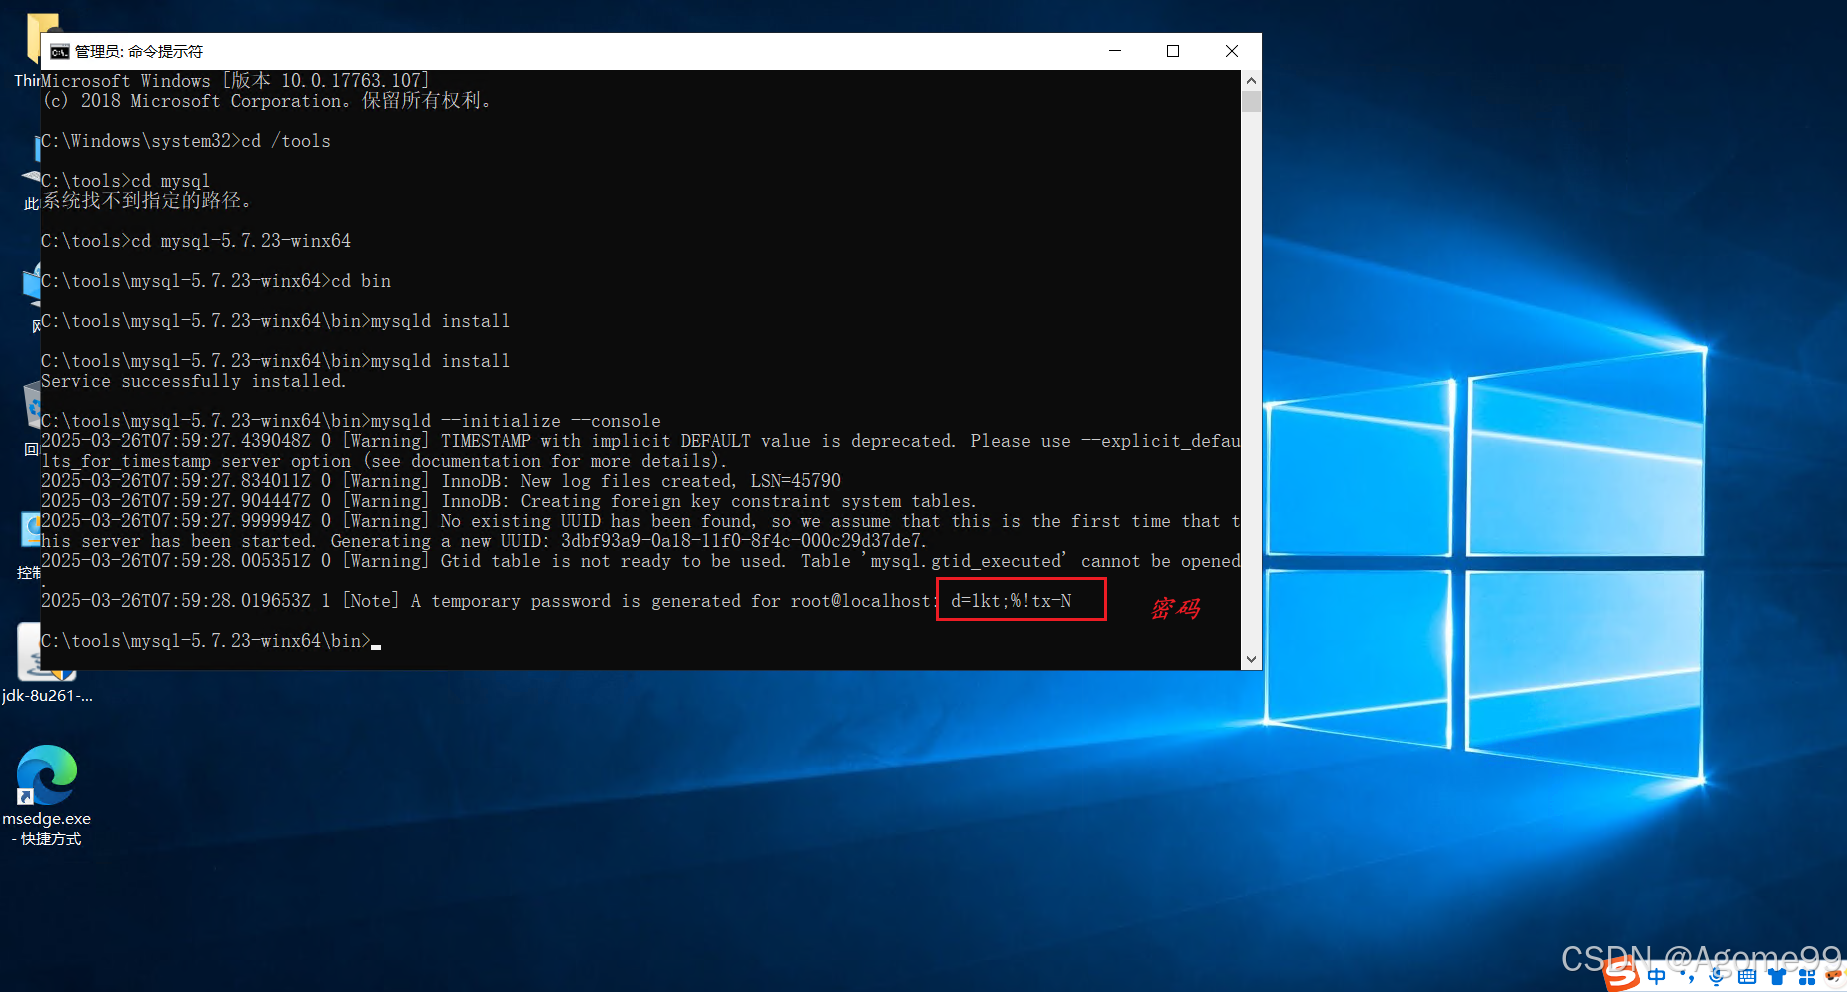The height and width of the screenshot is (992, 1847).
Task: Open the Sogou toolbox grid icon
Action: point(1806,976)
